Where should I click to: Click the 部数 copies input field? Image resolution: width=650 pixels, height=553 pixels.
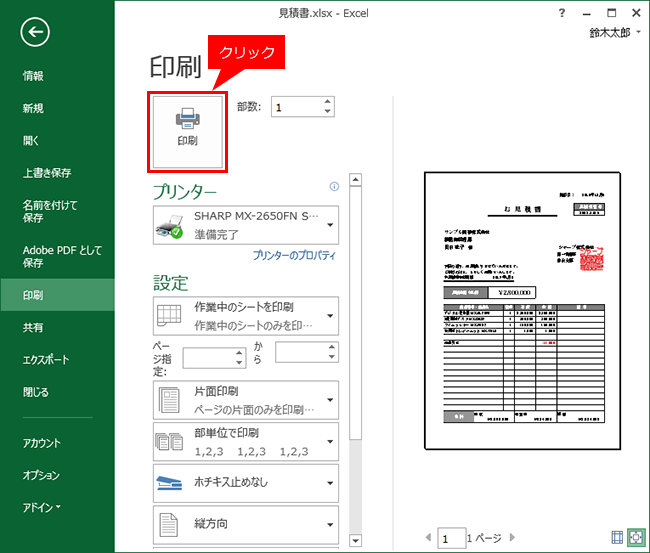pyautogui.click(x=297, y=107)
